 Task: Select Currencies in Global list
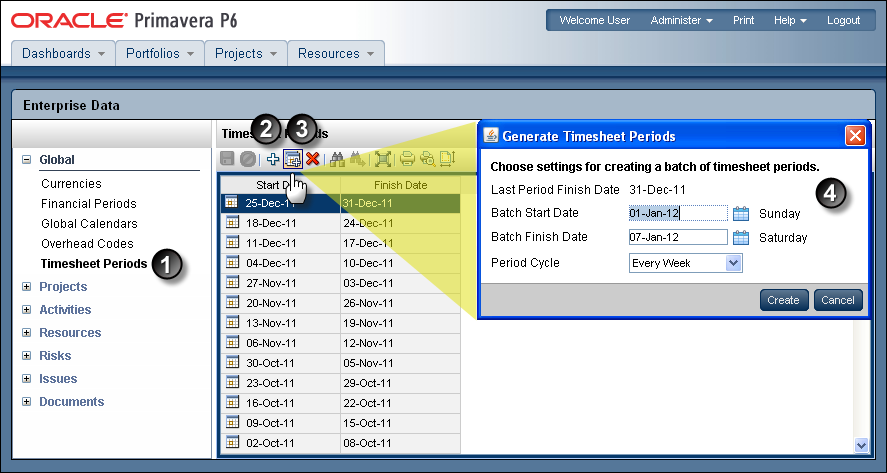coord(71,184)
